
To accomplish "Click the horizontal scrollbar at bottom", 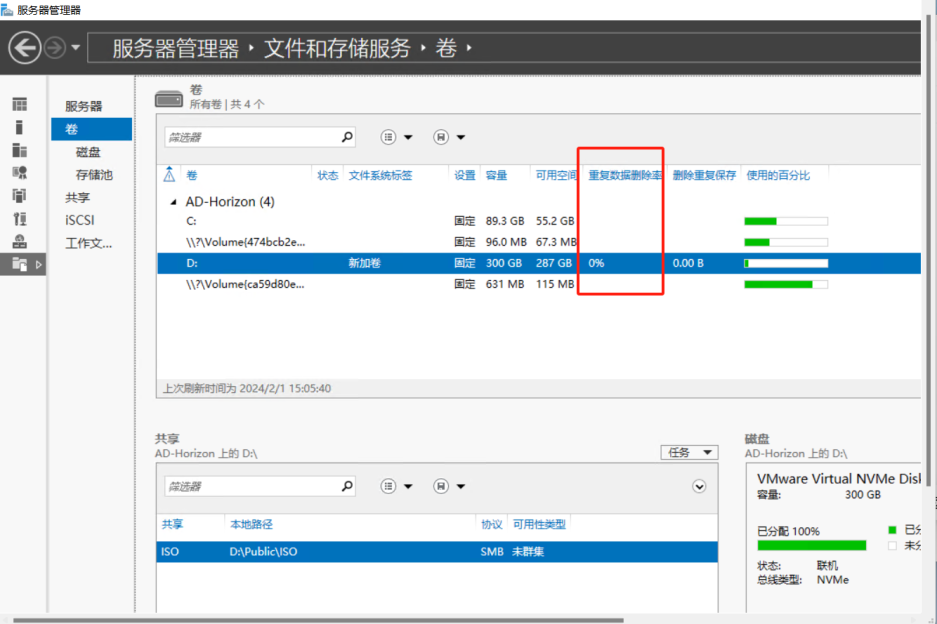I will pos(318,620).
